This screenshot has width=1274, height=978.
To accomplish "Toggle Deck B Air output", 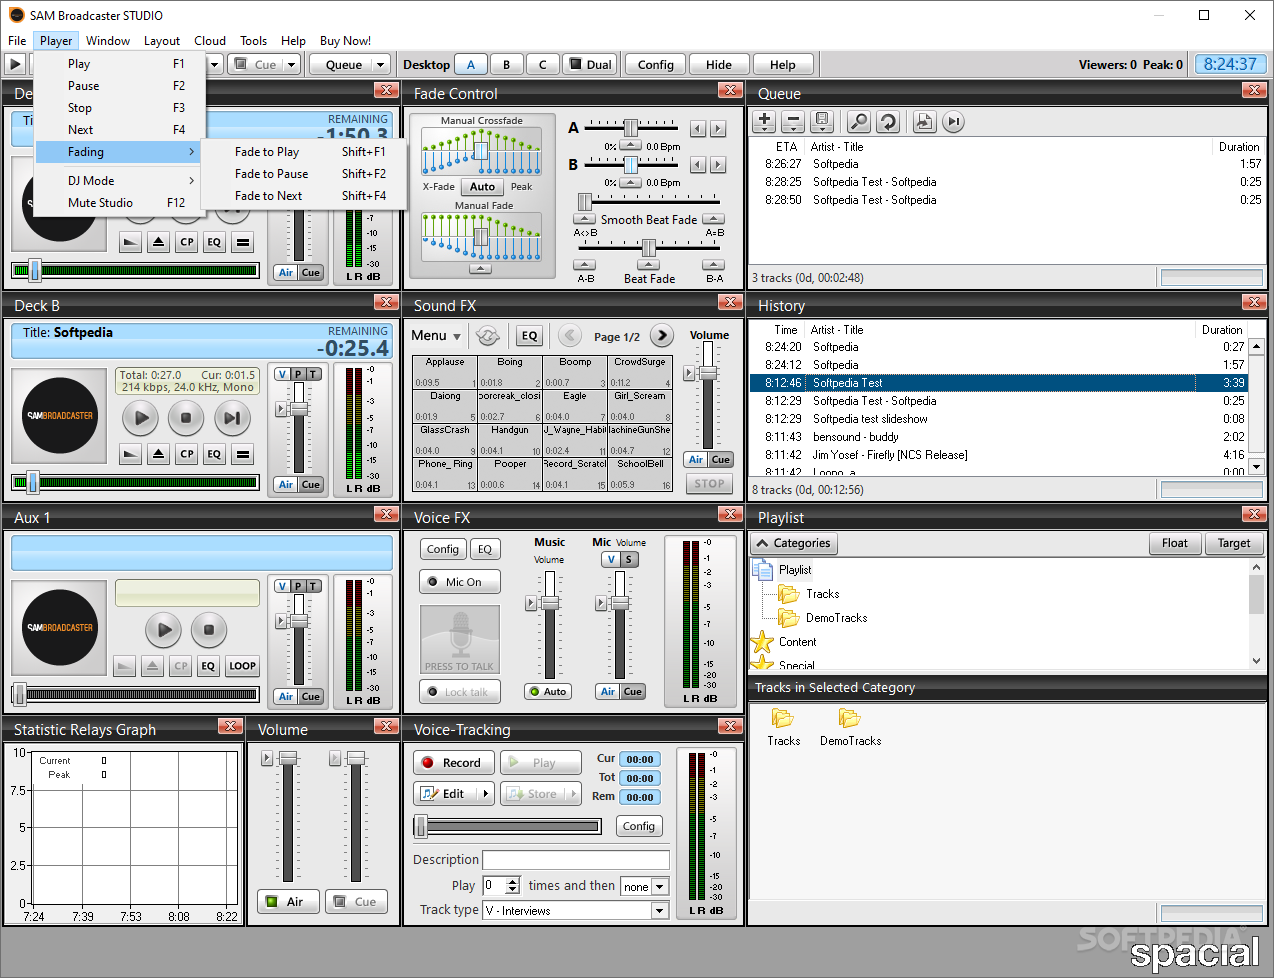I will click(286, 485).
